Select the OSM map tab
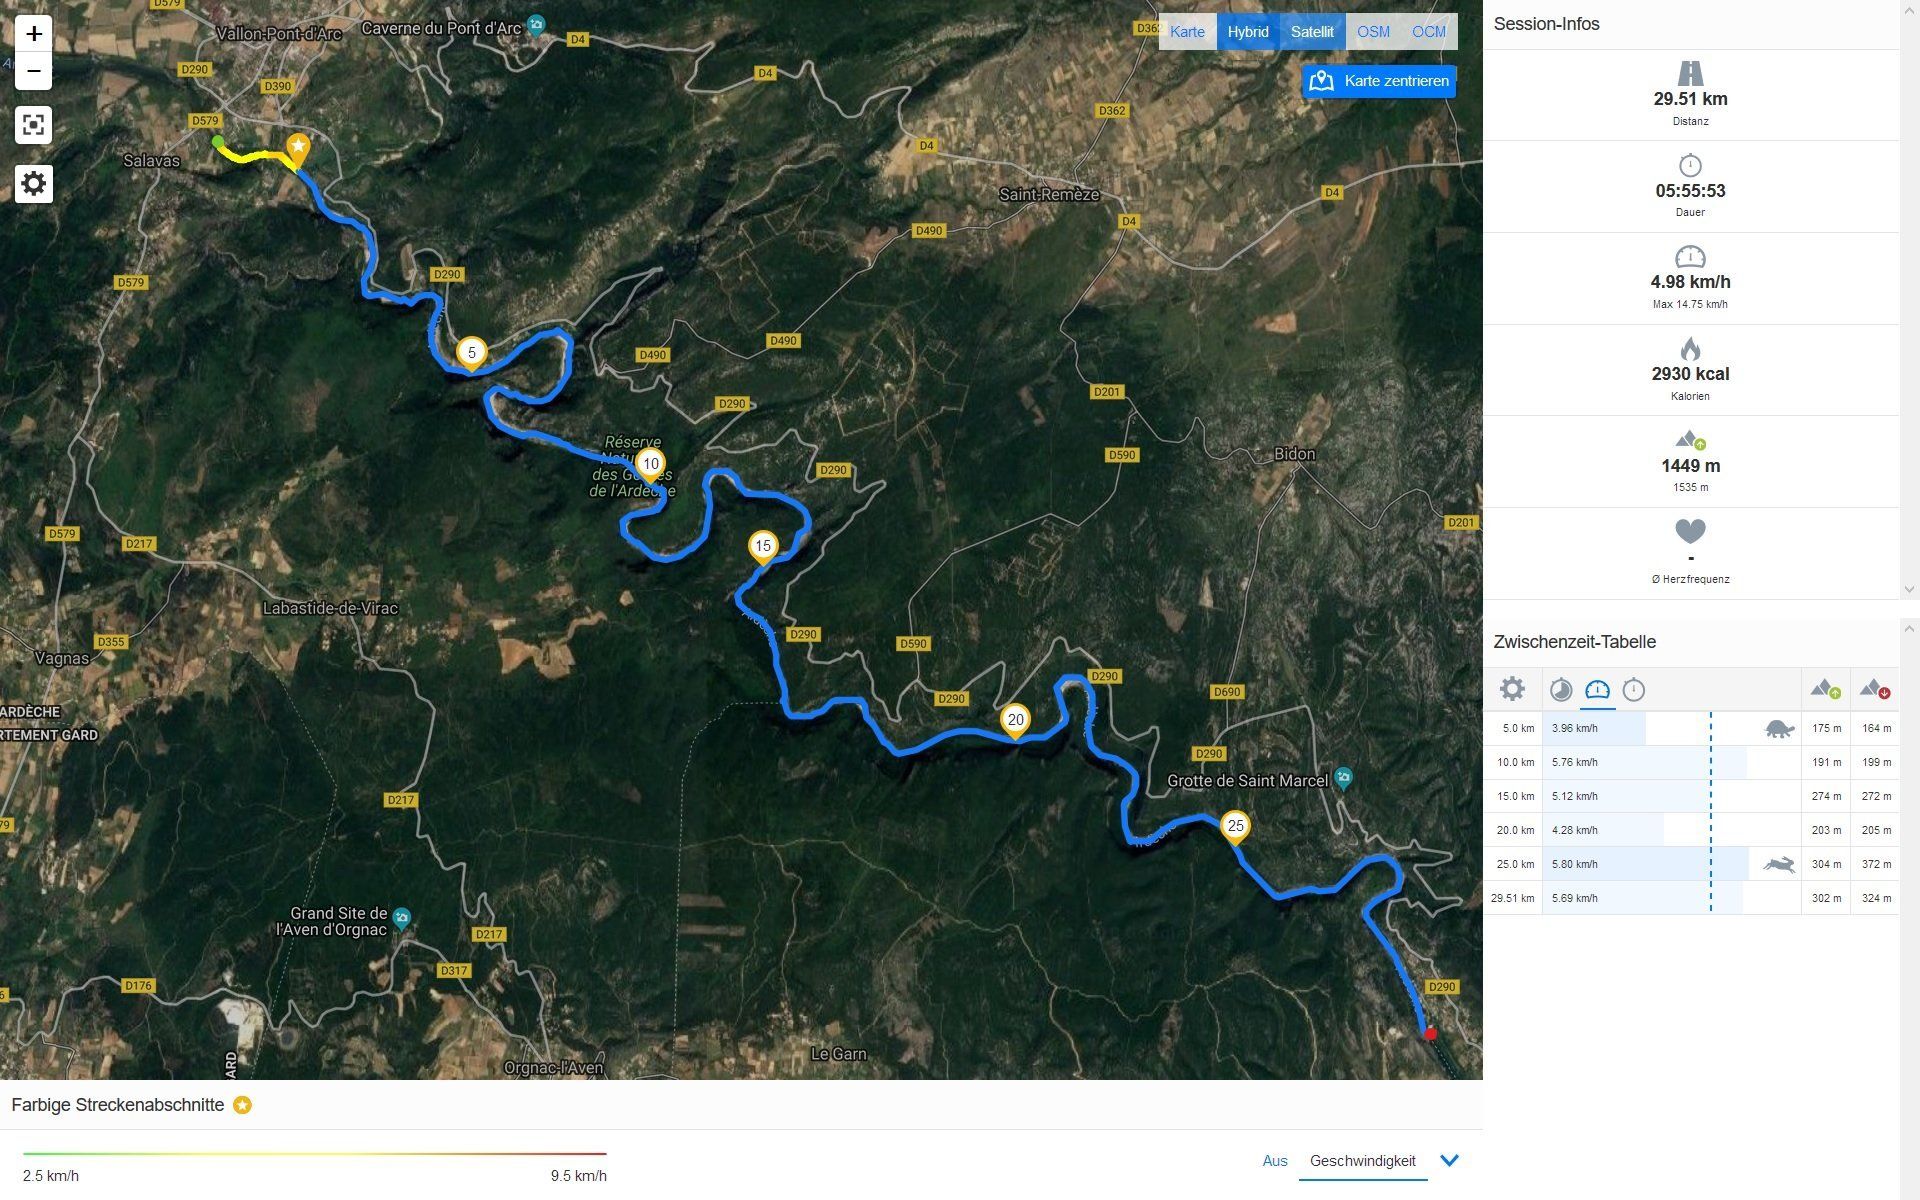 (1373, 32)
